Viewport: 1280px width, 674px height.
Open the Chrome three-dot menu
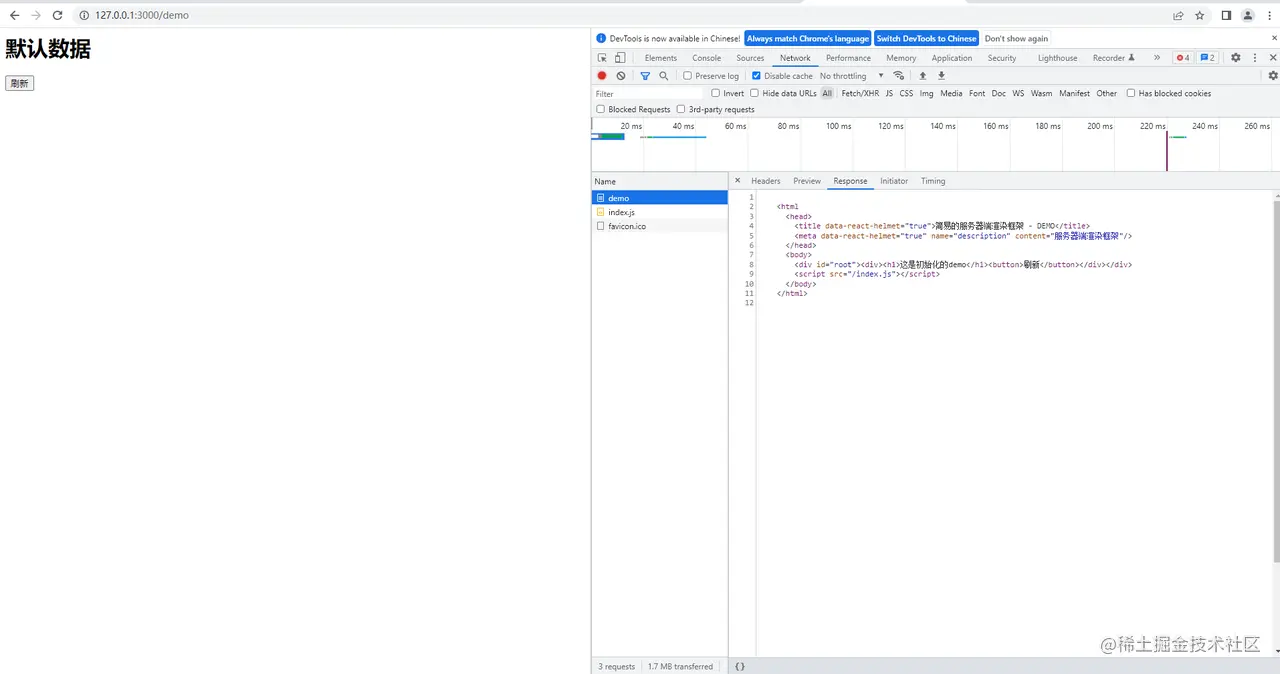click(1268, 15)
